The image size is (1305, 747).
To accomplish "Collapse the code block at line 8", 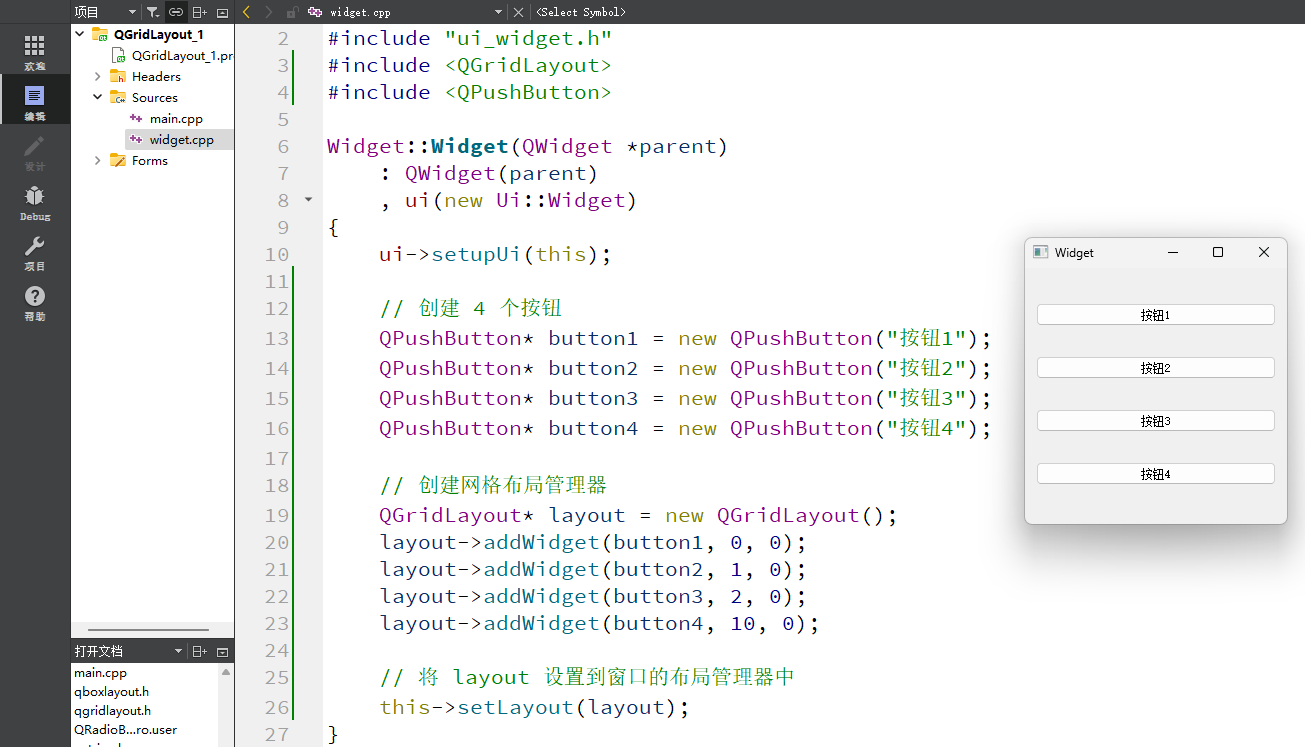I will pyautogui.click(x=307, y=199).
